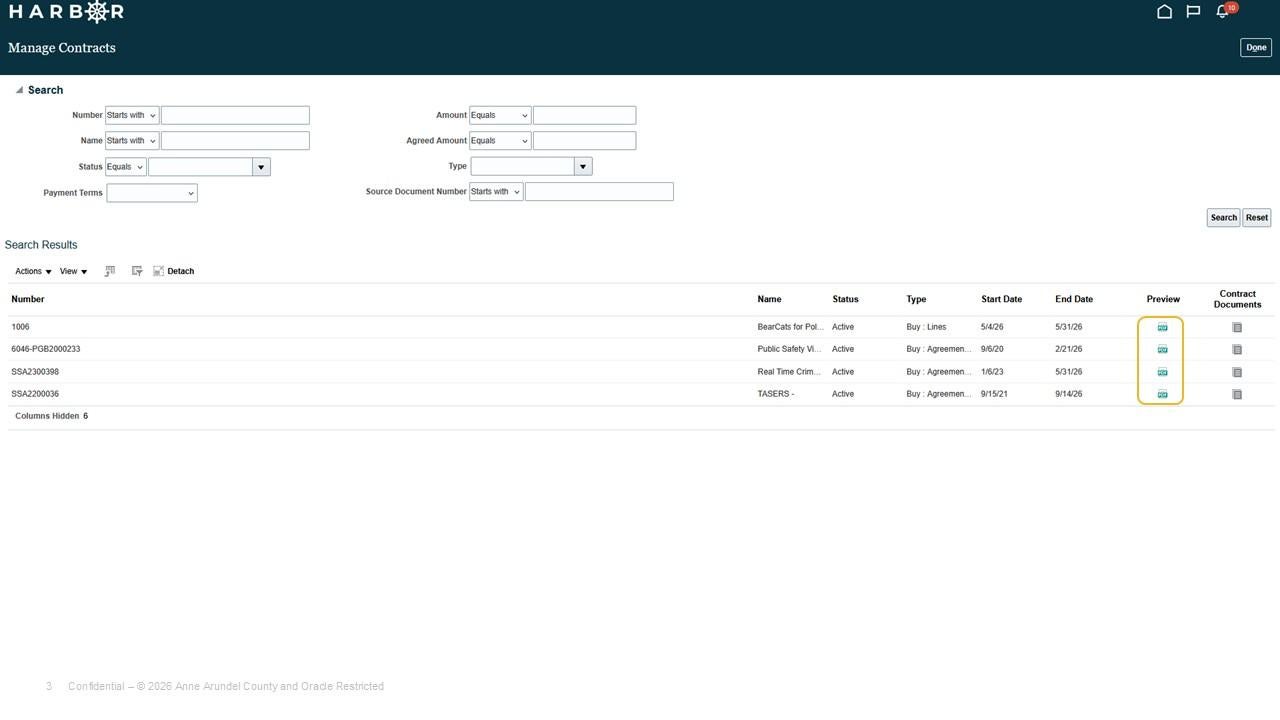Image resolution: width=1280 pixels, height=720 pixels.
Task: Open the Home icon in header
Action: click(1164, 12)
